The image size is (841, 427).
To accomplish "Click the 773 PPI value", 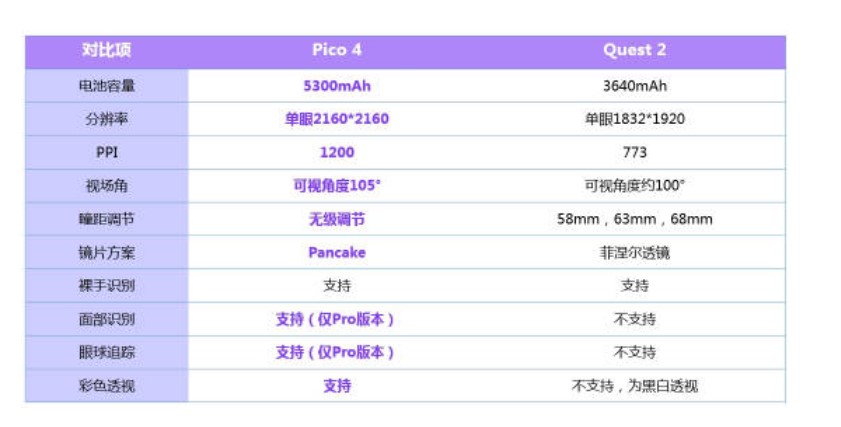I will point(635,152).
